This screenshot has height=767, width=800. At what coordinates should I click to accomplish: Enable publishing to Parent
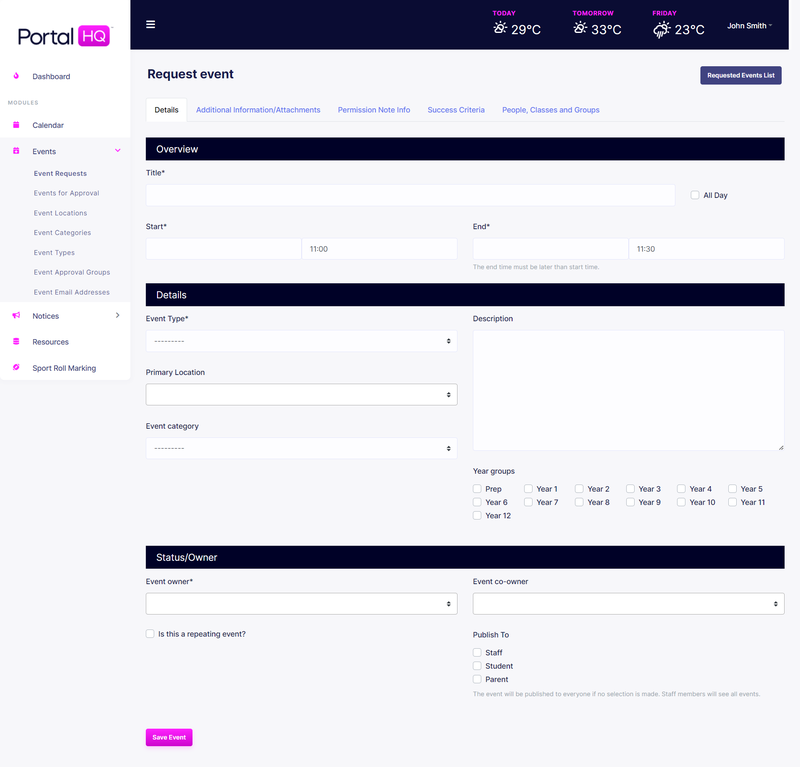coord(478,679)
